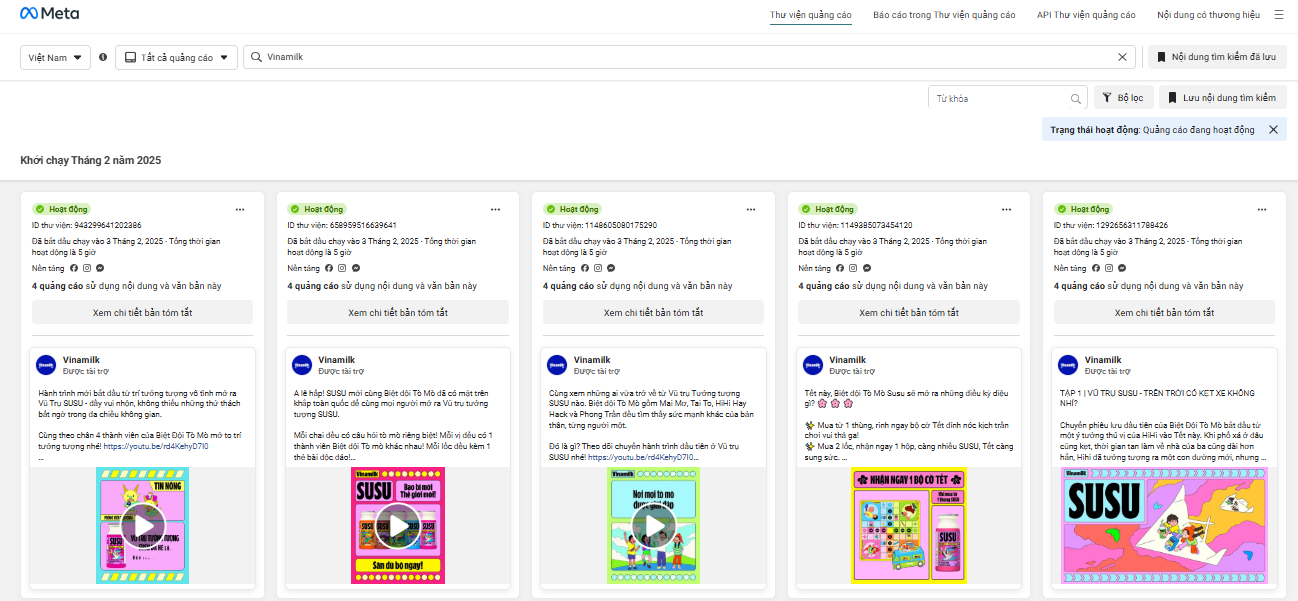1298x601 pixels.
Task: Play the SUSU bottles video in second ad
Action: pos(398,525)
